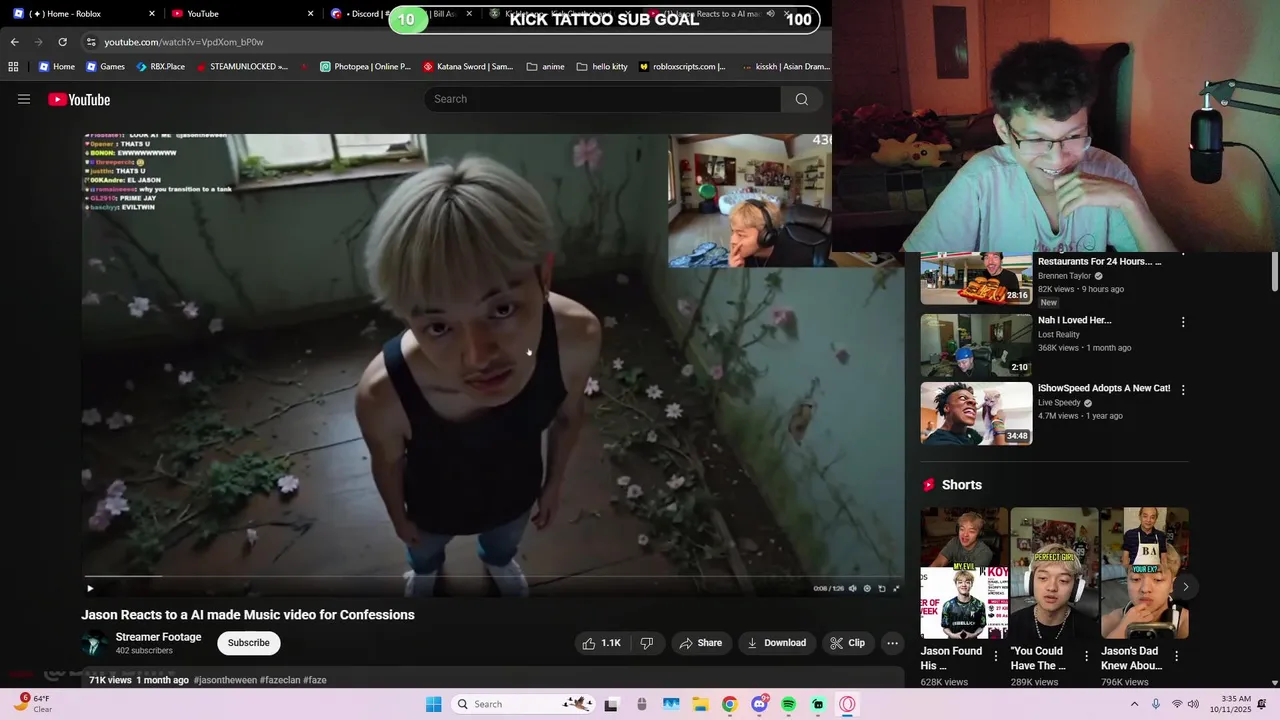Open the Katana Sword bookmark

(468, 67)
